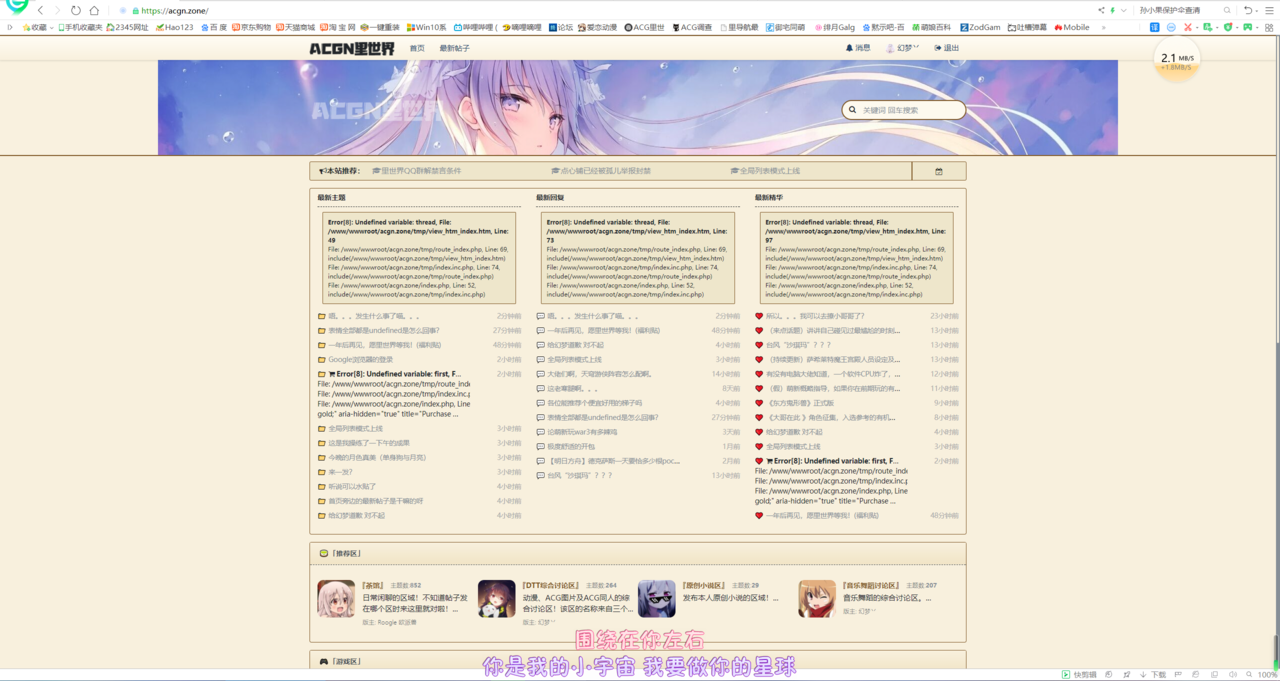Click the ACGN里世界 site logo
The height and width of the screenshot is (681, 1280).
tap(351, 48)
